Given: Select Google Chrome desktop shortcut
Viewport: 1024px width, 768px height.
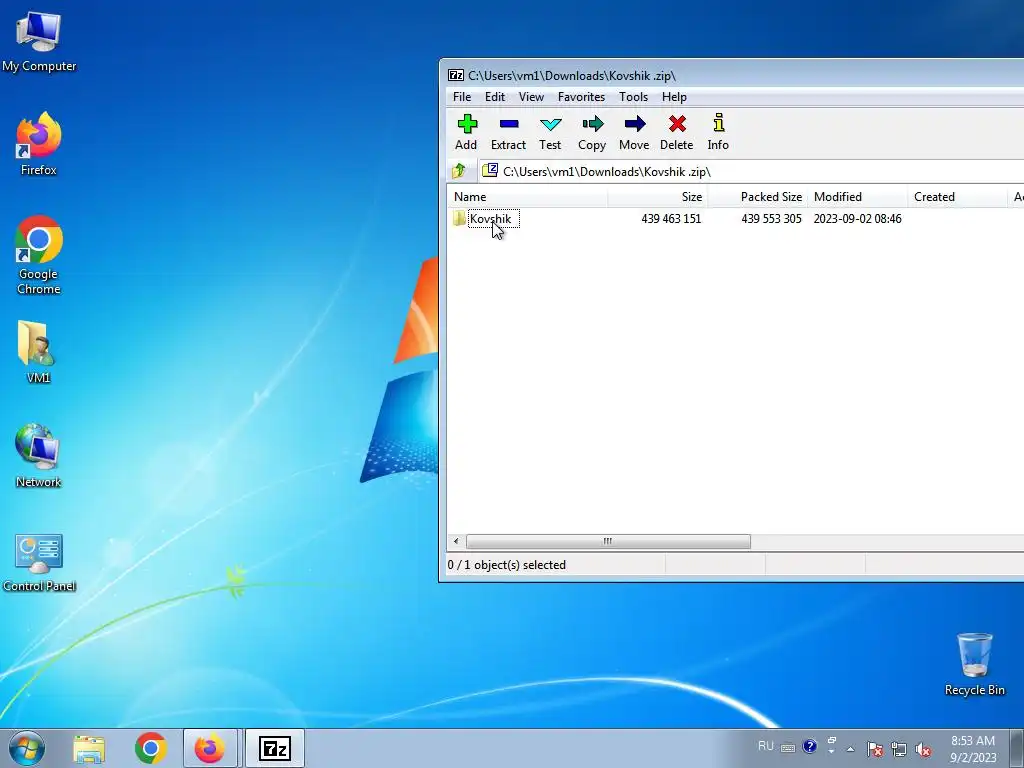Looking at the screenshot, I should coord(39,255).
